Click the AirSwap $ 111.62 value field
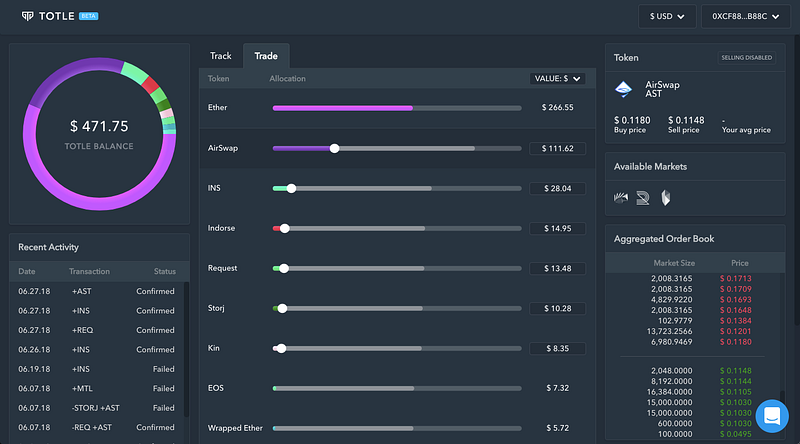The width and height of the screenshot is (800, 444). click(557, 149)
